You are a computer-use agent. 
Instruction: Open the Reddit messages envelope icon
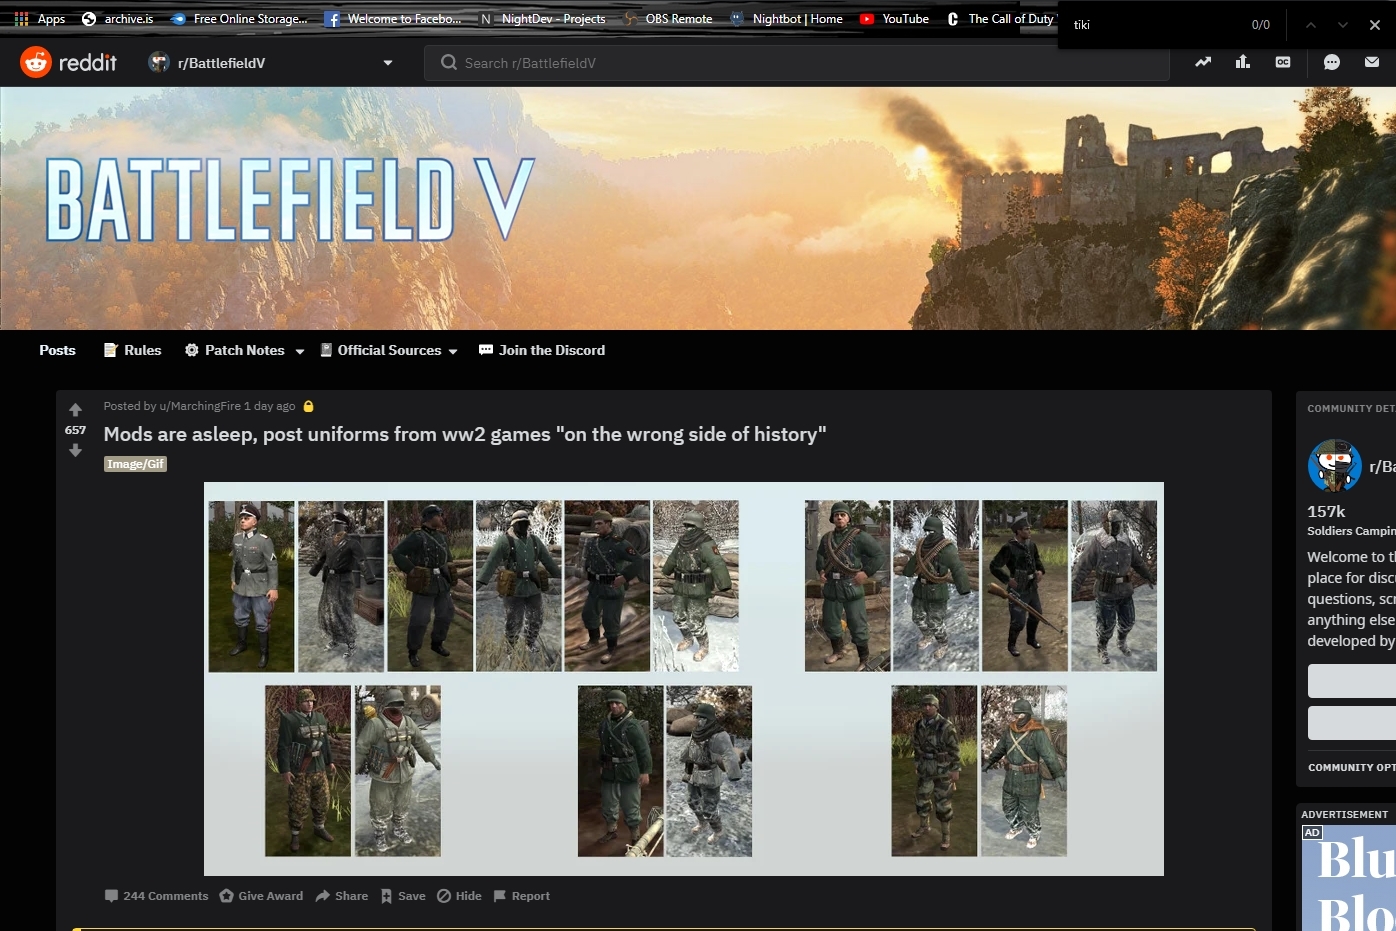(x=1372, y=62)
